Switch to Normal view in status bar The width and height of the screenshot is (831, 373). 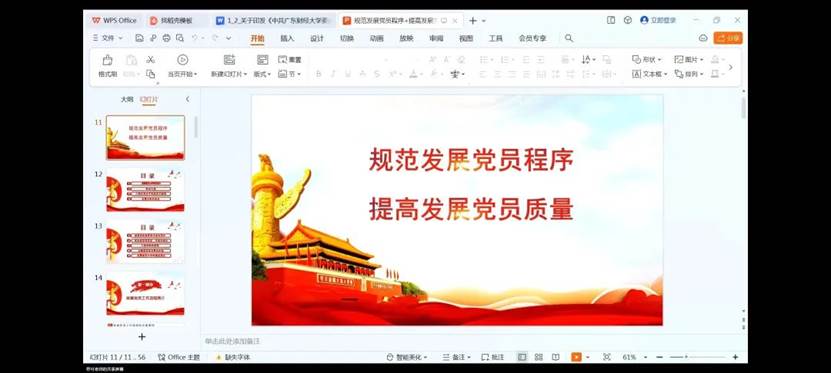coord(522,357)
